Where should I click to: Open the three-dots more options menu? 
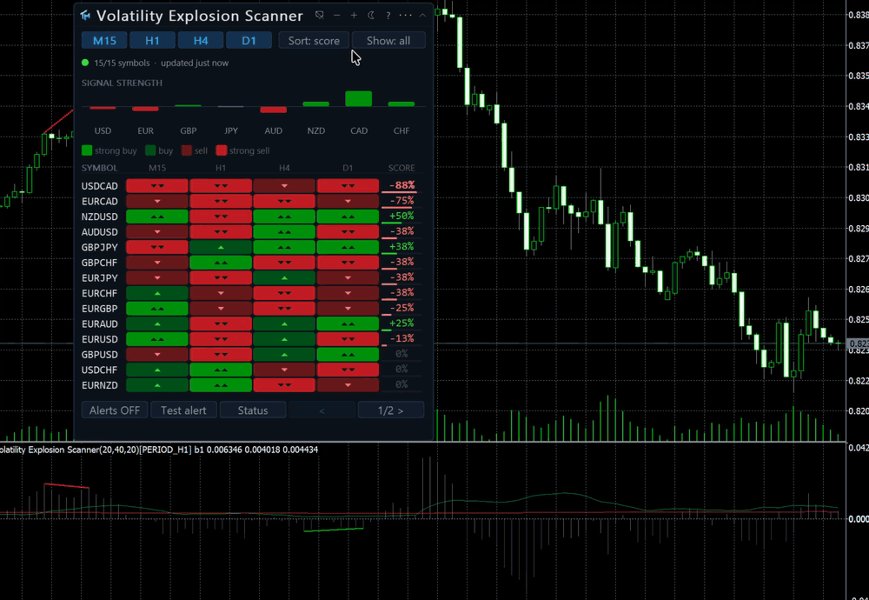(405, 16)
